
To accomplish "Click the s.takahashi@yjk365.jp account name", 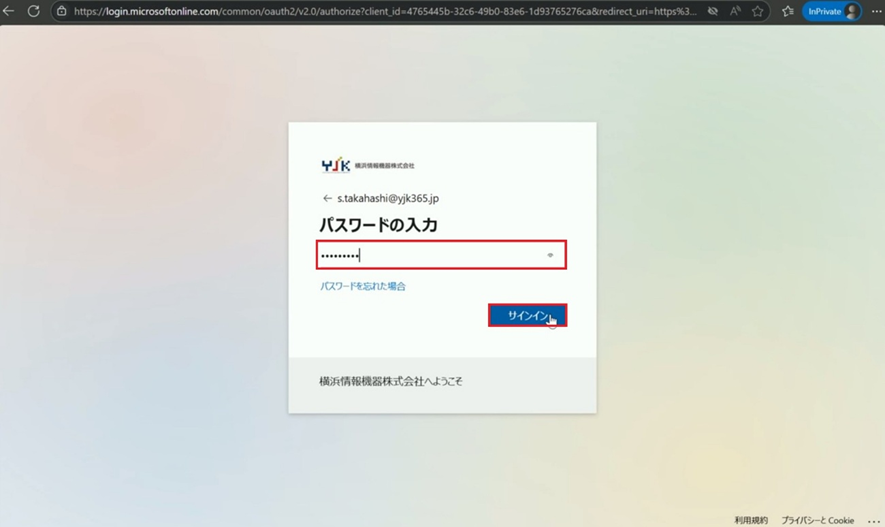I will (x=388, y=199).
